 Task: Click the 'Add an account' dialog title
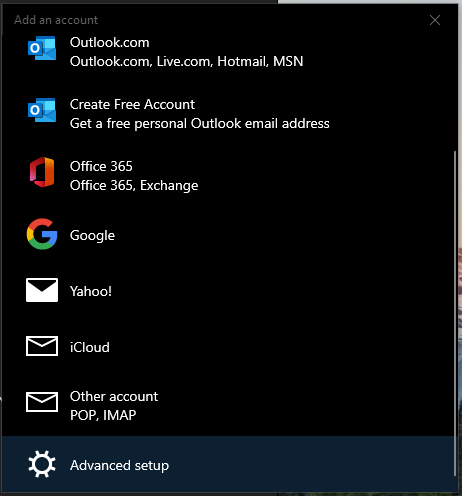56,20
